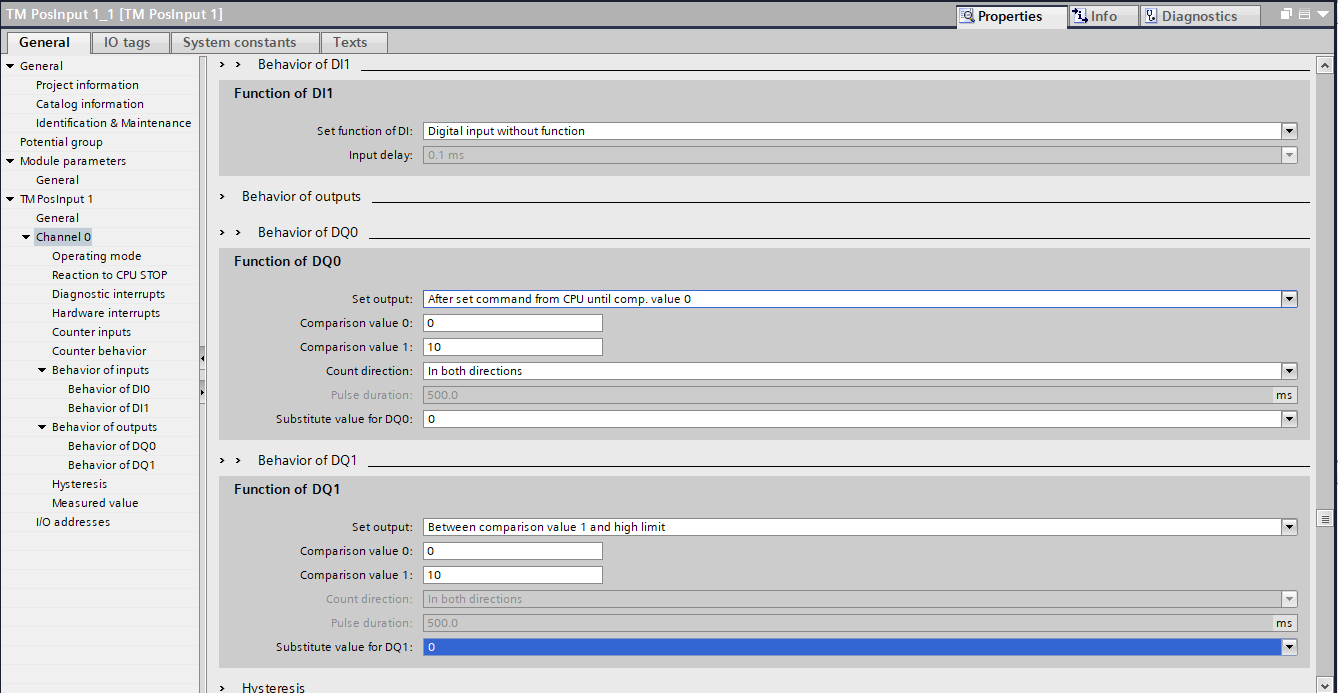This screenshot has width=1338, height=693.
Task: Select Project information in the tree
Action: [87, 85]
